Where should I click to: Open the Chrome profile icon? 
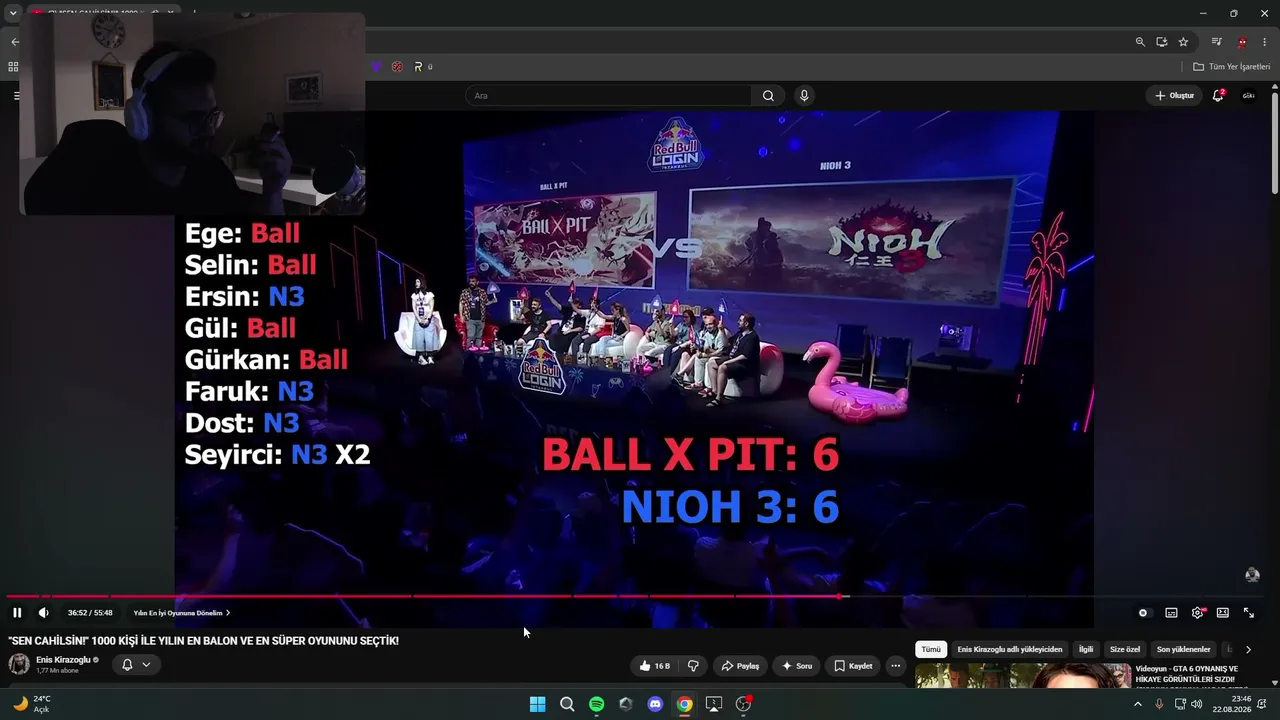[1242, 42]
